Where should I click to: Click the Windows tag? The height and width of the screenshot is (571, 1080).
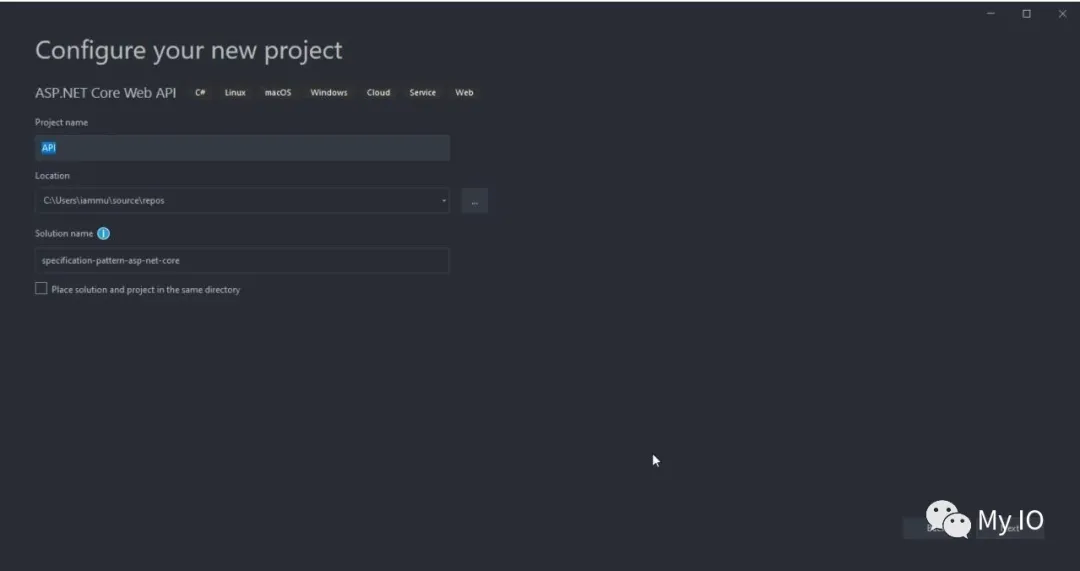(x=329, y=92)
